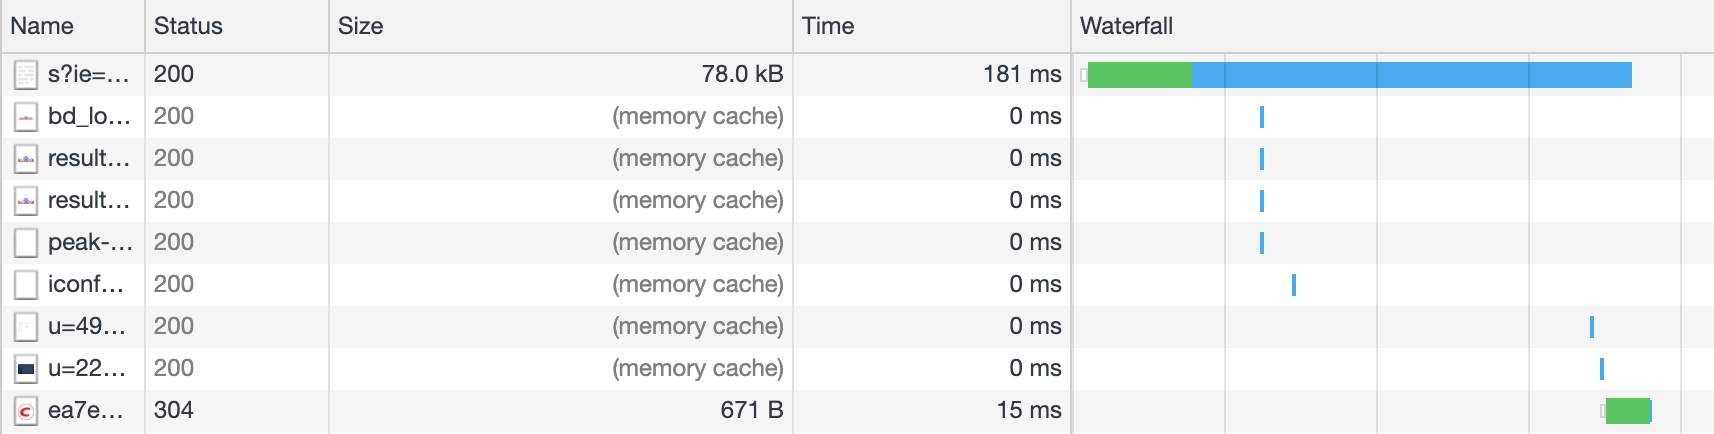Click the peak- file blank icon
1714x434 pixels.
pyautogui.click(x=26, y=243)
